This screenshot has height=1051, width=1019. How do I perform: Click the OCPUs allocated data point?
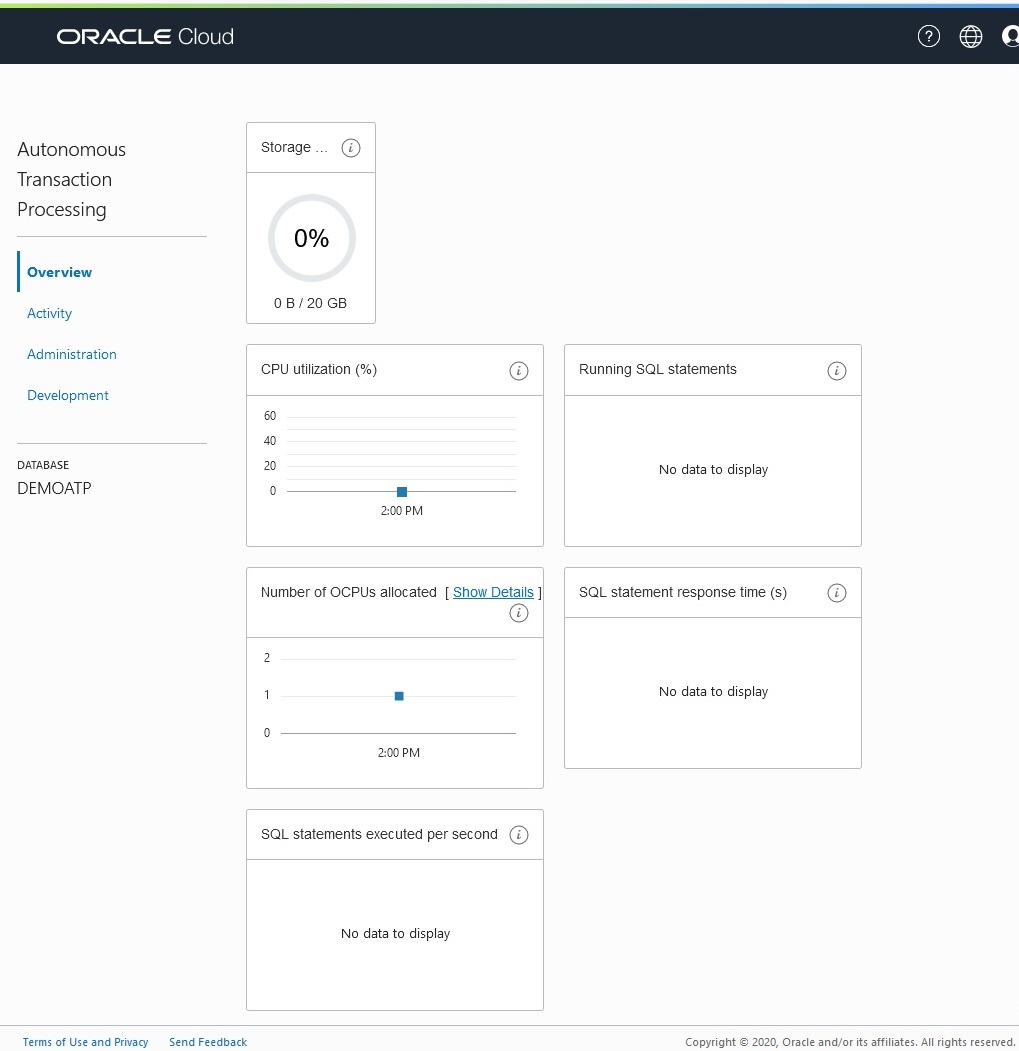point(399,696)
